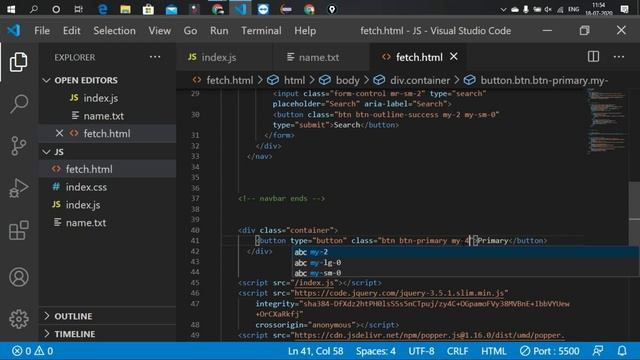Image resolution: width=640 pixels, height=360 pixels.
Task: Open Windows Action Center icon
Action: (624, 9)
